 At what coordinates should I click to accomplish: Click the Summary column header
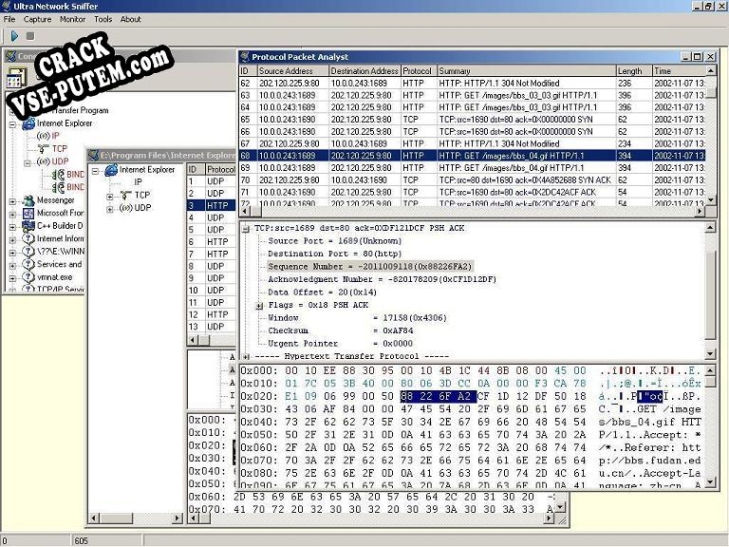[526, 71]
